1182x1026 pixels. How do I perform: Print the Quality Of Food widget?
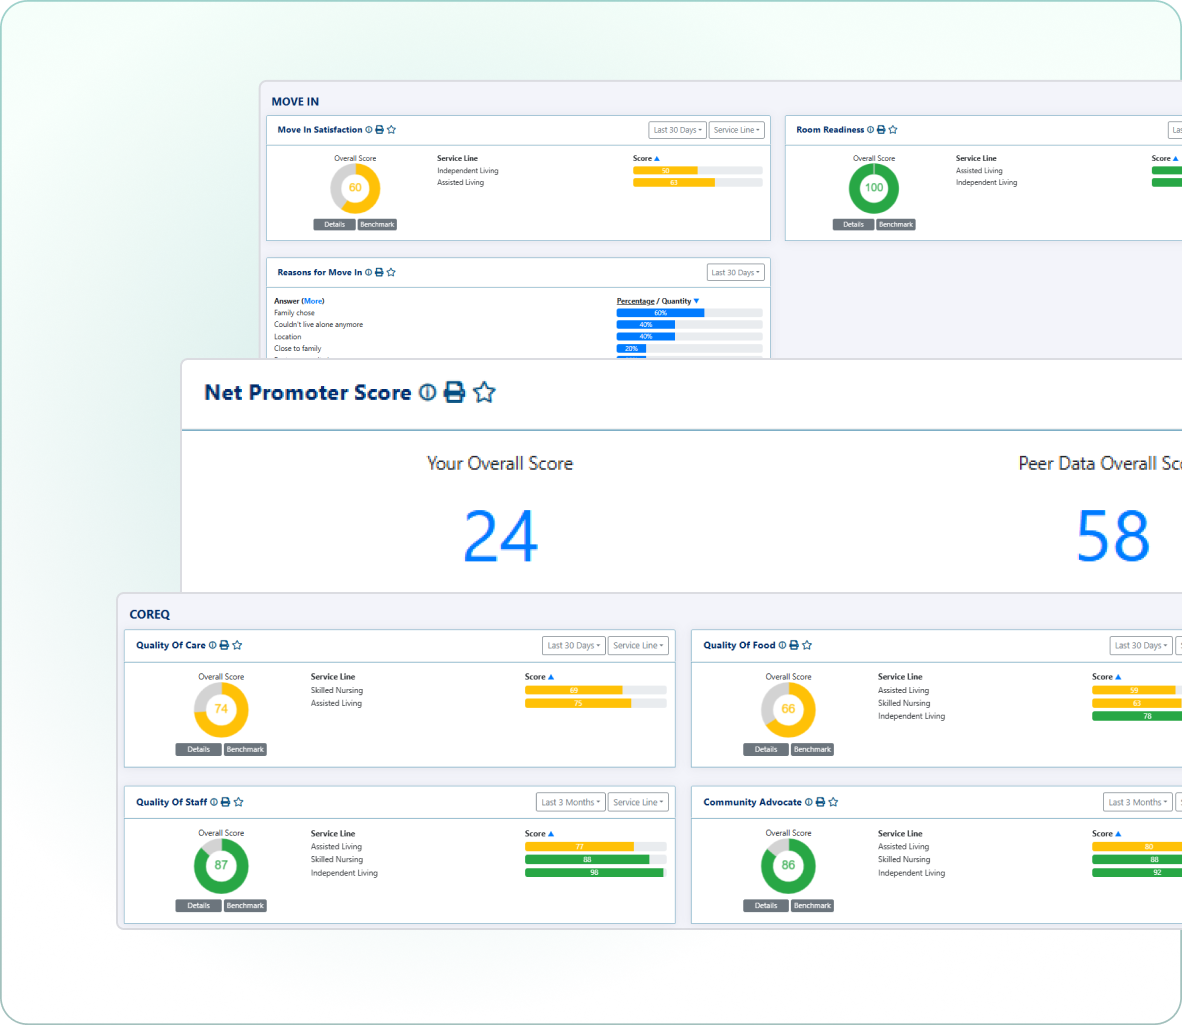tap(794, 645)
